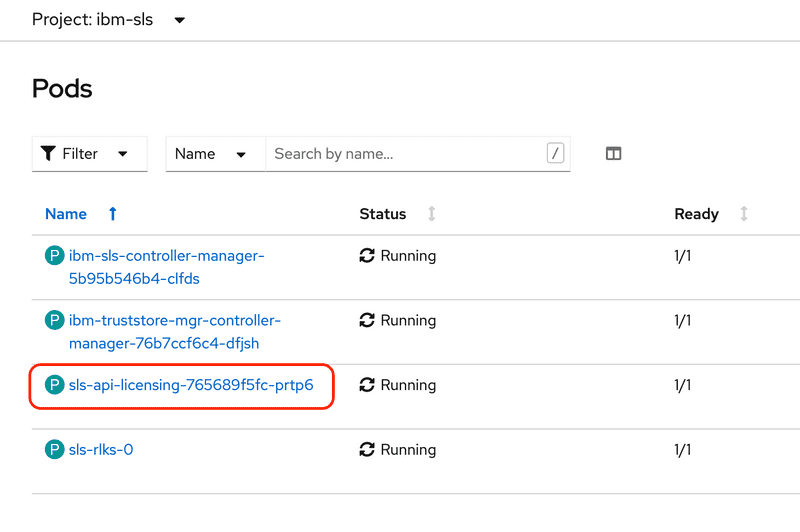
Task: Select the 1/1 Ready value for ibm-truststore-mgr
Action: [x=682, y=320]
